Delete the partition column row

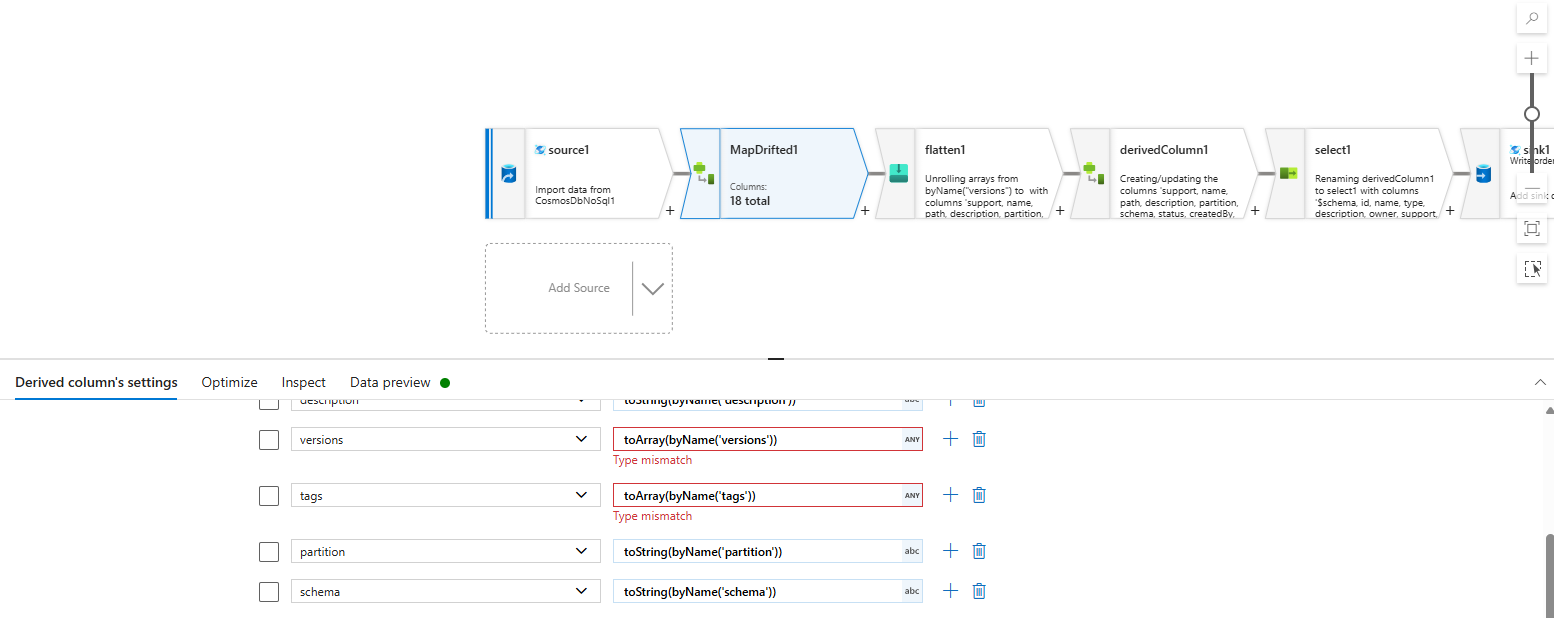tap(979, 551)
